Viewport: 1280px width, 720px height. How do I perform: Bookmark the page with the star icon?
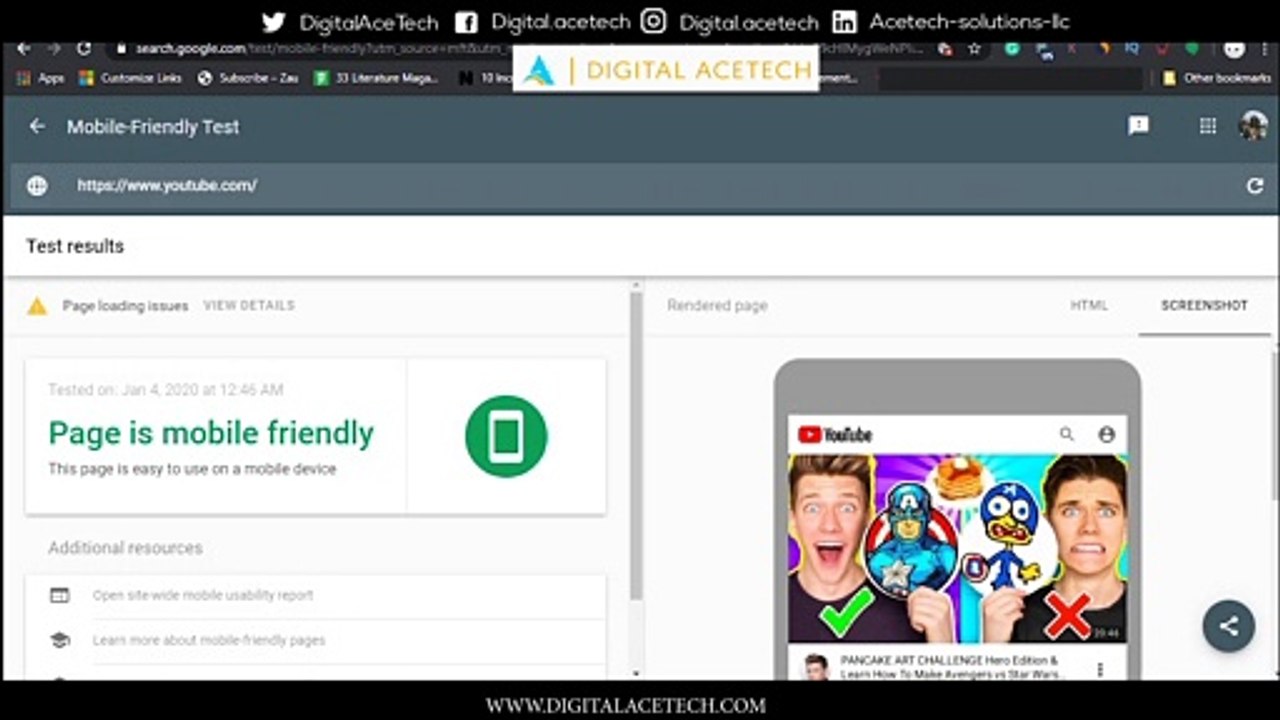pyautogui.click(x=974, y=48)
